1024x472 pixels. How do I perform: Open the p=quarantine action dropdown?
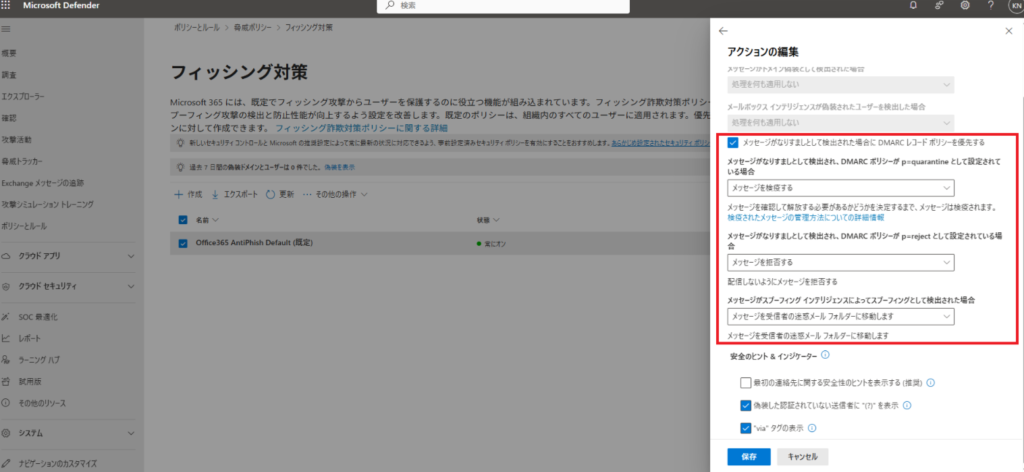tap(840, 187)
